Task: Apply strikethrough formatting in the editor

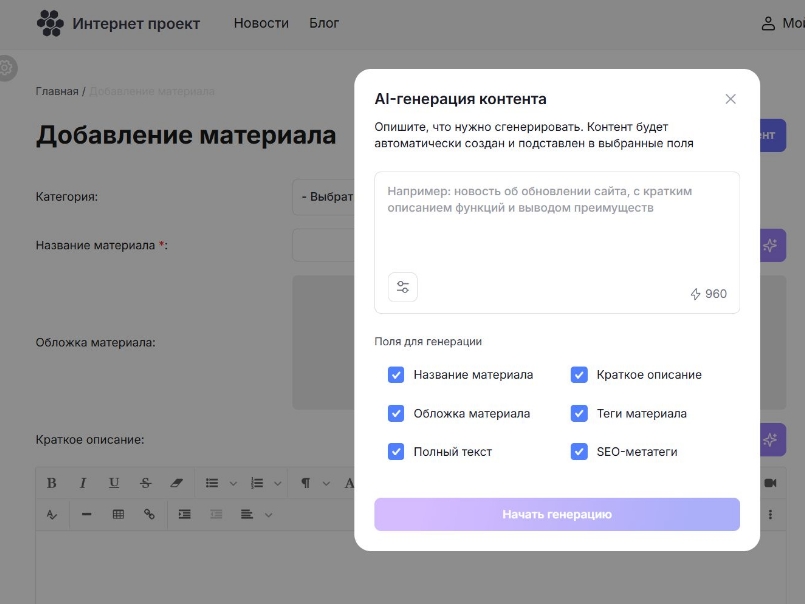Action: click(x=145, y=483)
